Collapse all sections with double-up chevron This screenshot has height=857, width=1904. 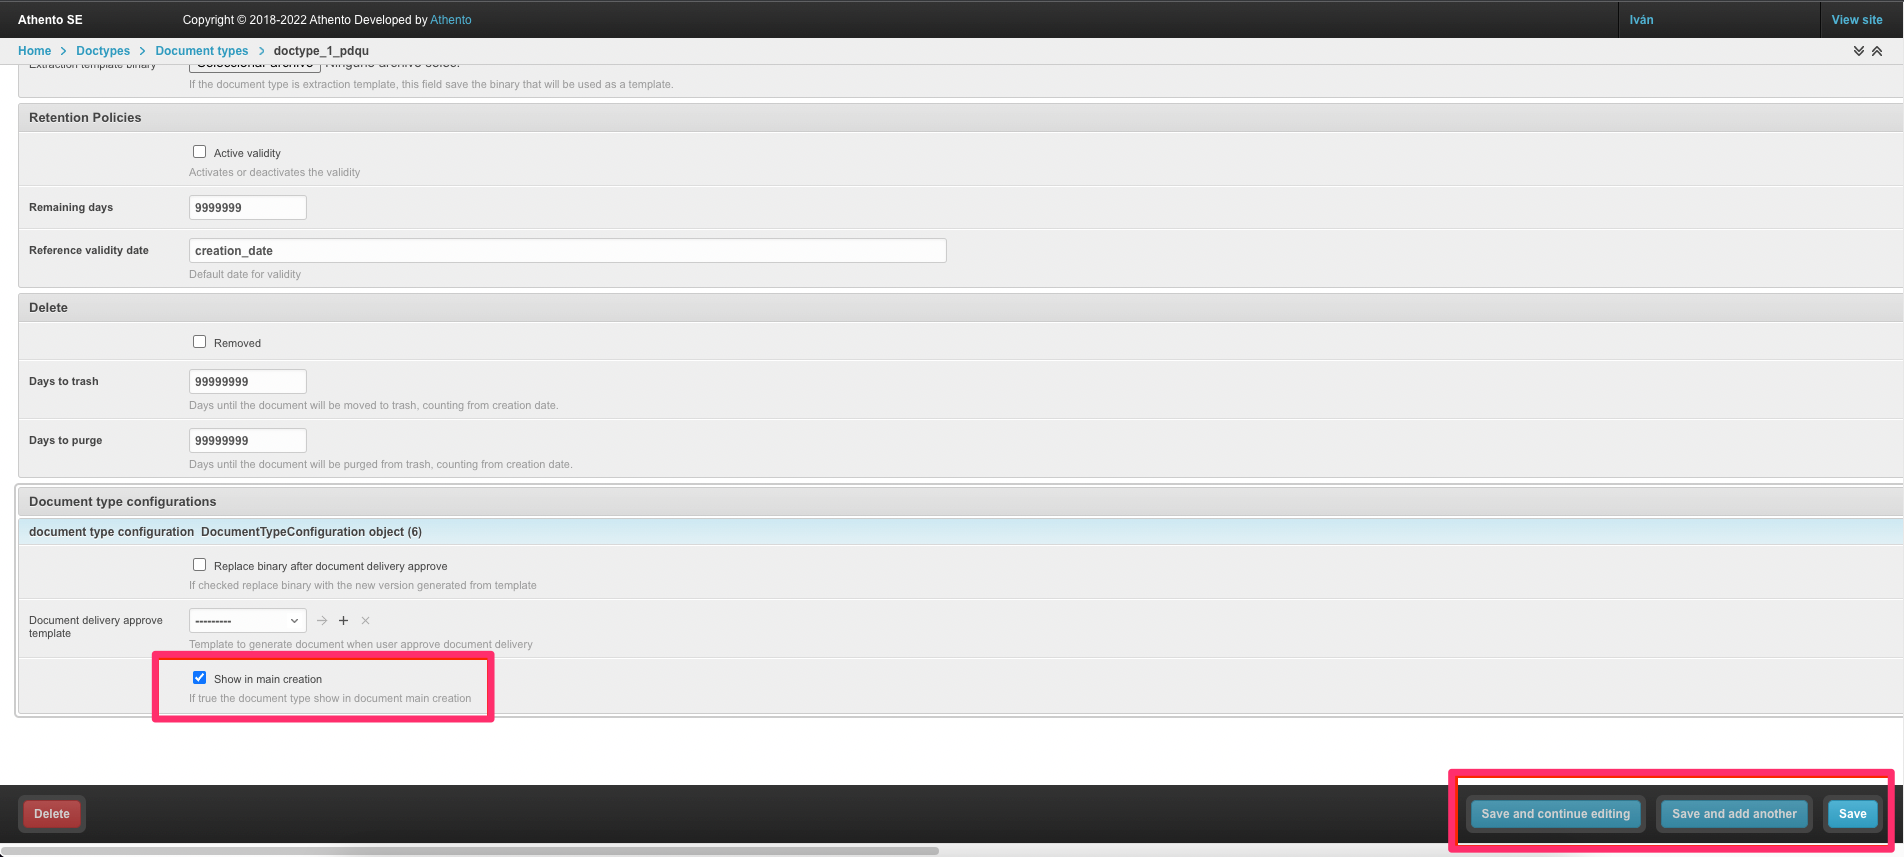coord(1877,51)
